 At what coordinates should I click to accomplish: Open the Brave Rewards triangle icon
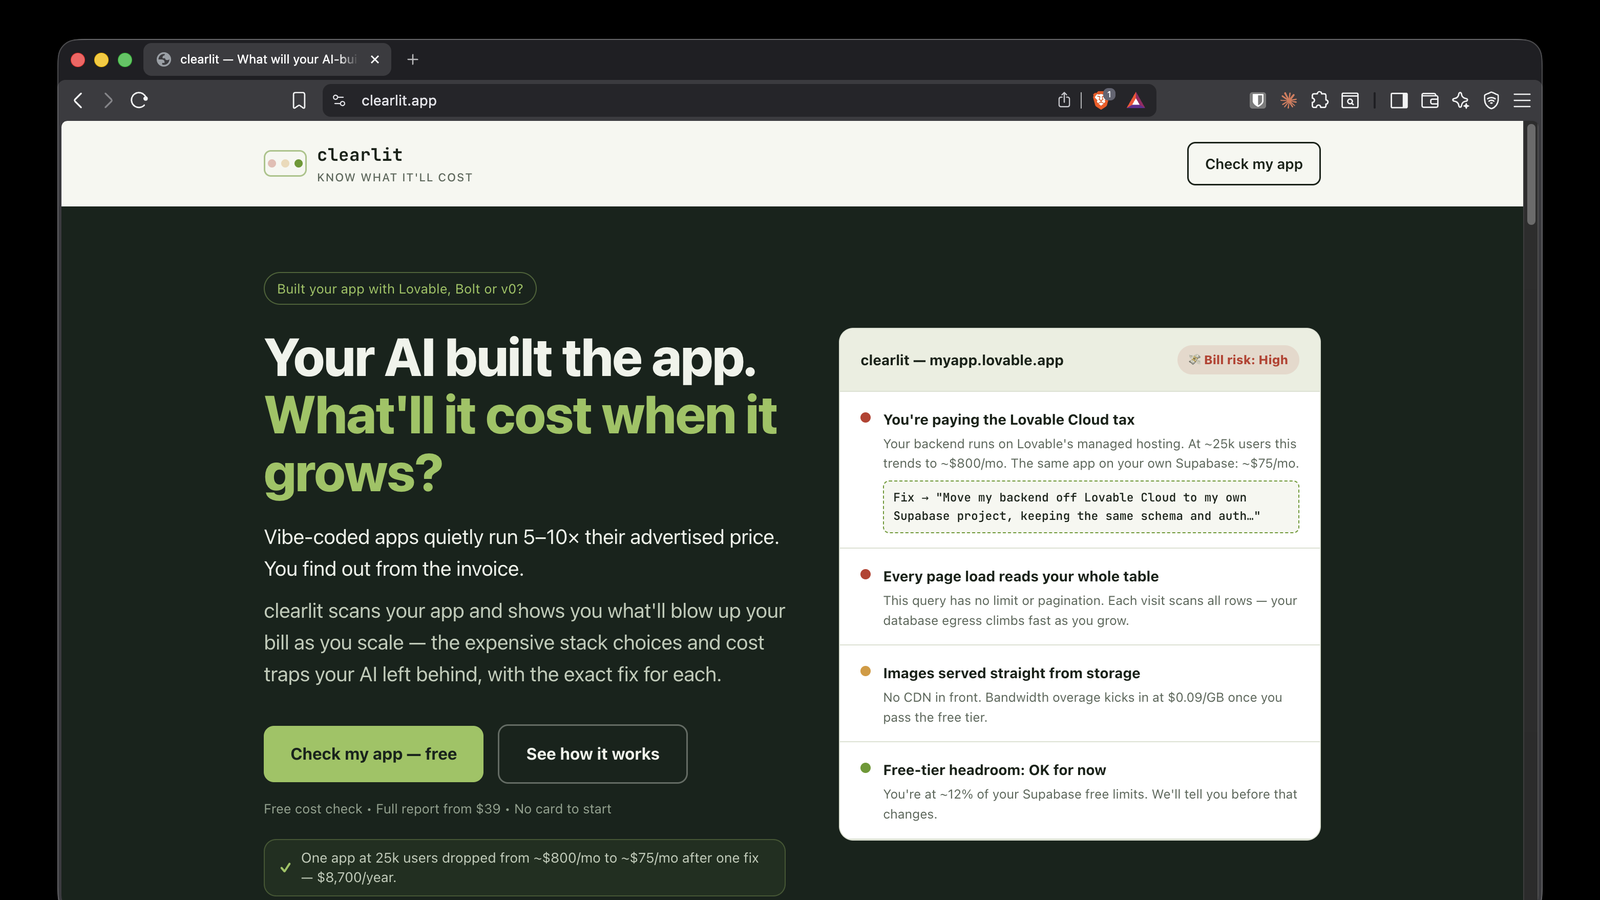coord(1135,100)
